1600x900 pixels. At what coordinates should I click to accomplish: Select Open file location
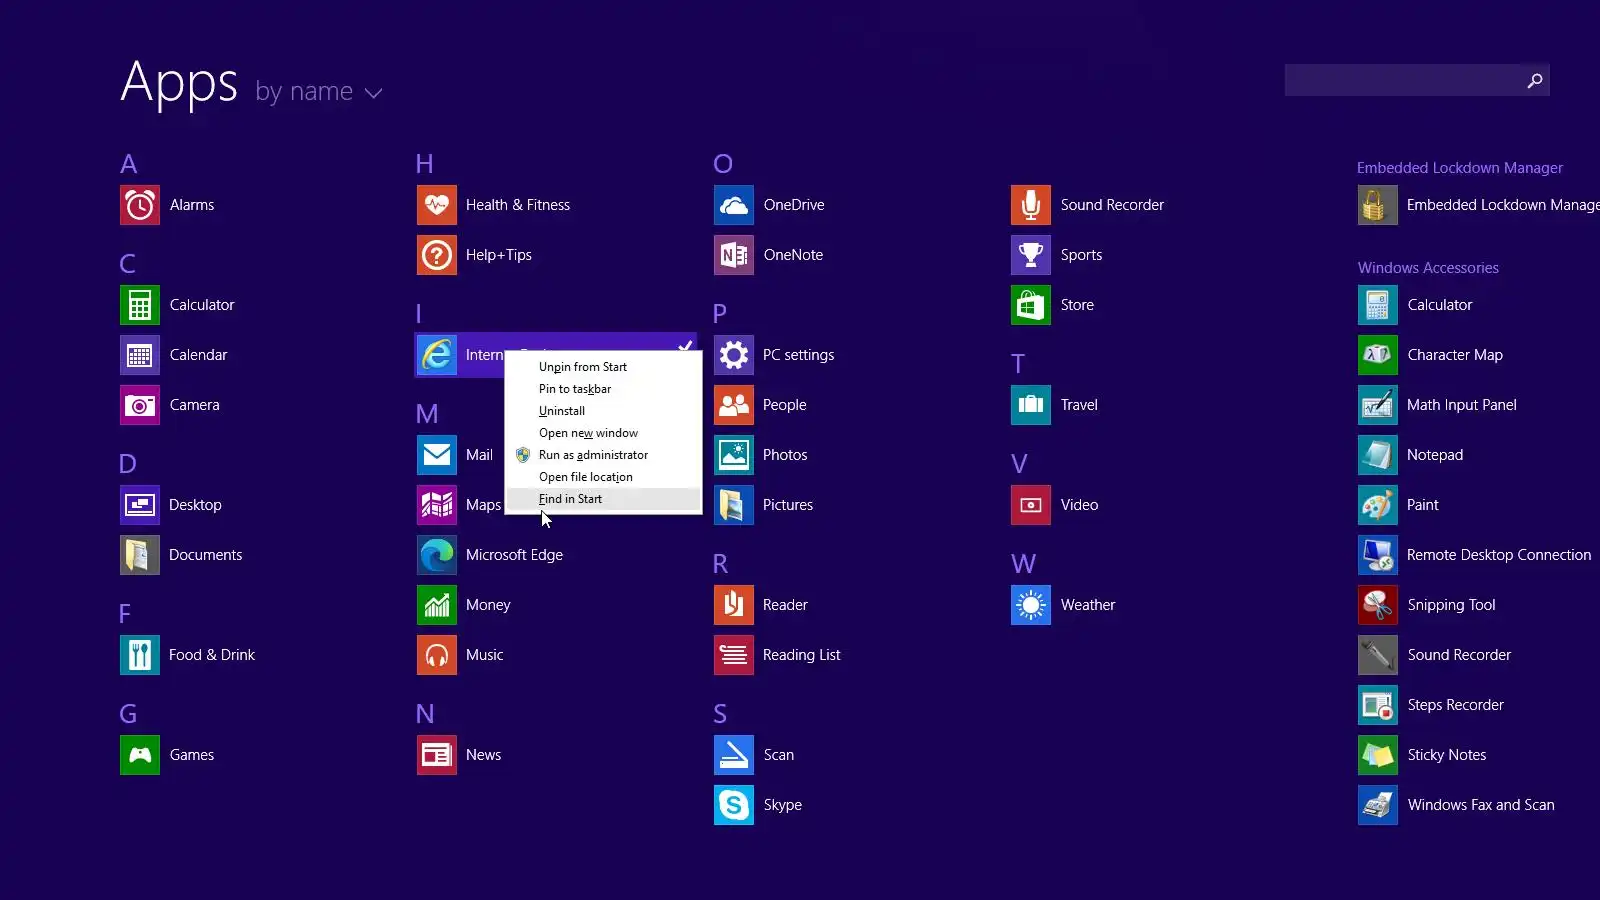[x=603, y=477]
